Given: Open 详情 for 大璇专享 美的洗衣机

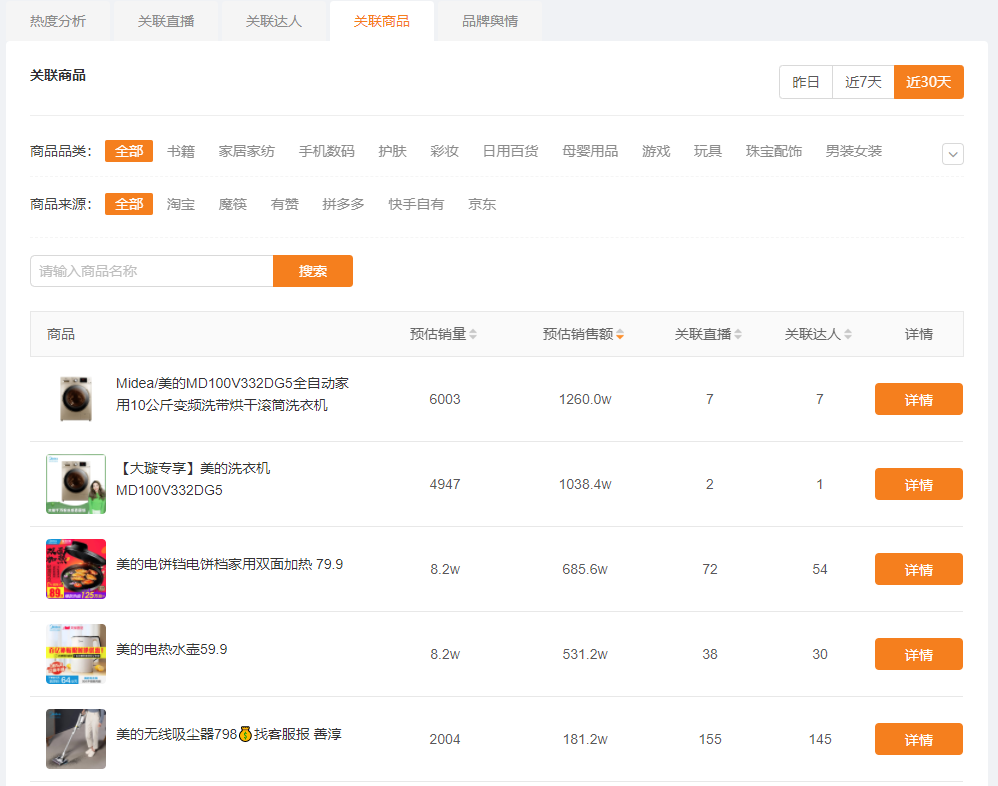Looking at the screenshot, I should click(x=918, y=484).
